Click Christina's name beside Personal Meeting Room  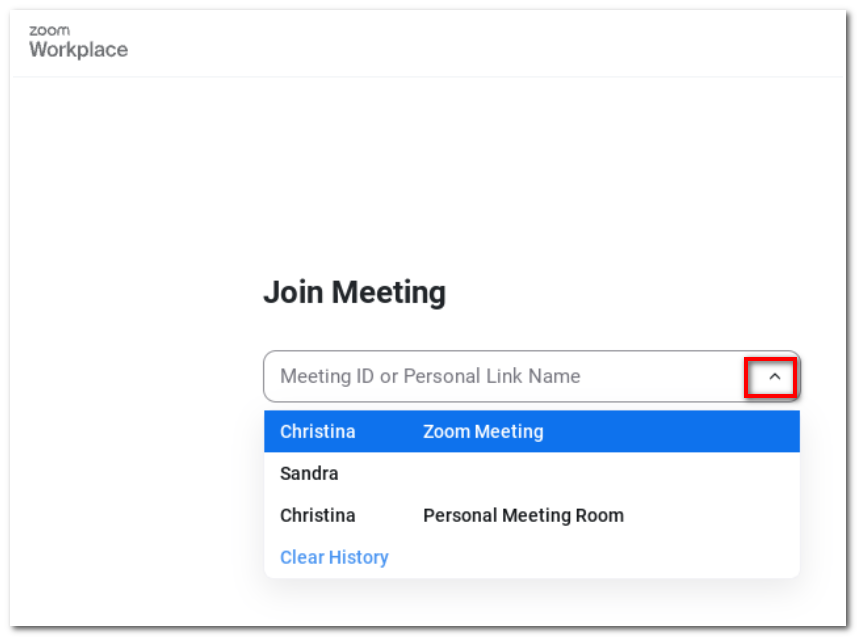[x=318, y=515]
